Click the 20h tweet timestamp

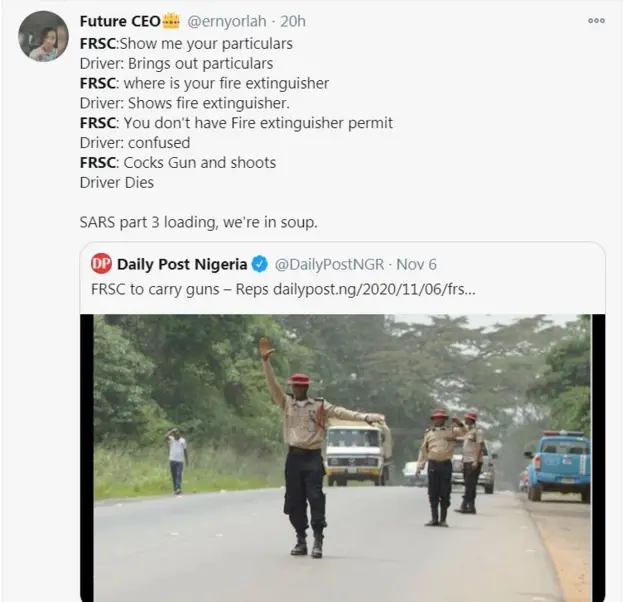[293, 21]
